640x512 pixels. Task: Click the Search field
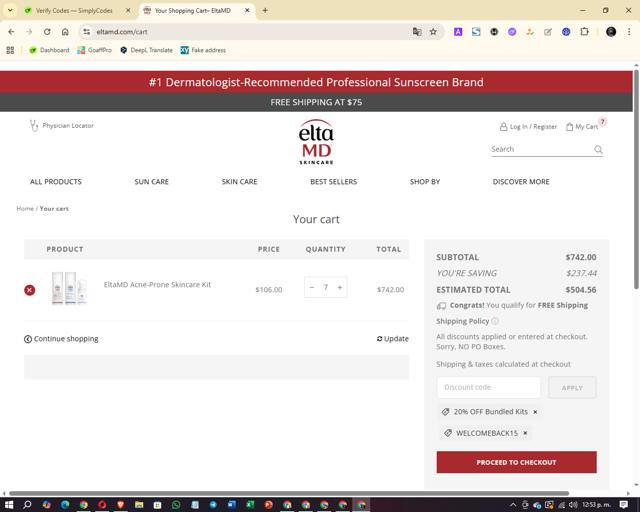[x=541, y=149]
